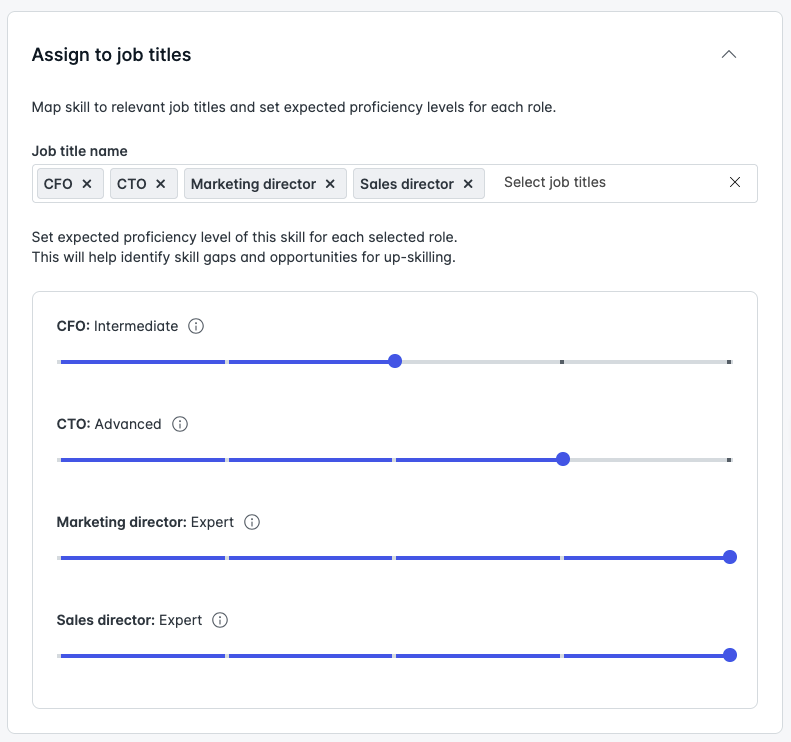Remove the CTO job title tag
The width and height of the screenshot is (791, 742).
(x=160, y=184)
